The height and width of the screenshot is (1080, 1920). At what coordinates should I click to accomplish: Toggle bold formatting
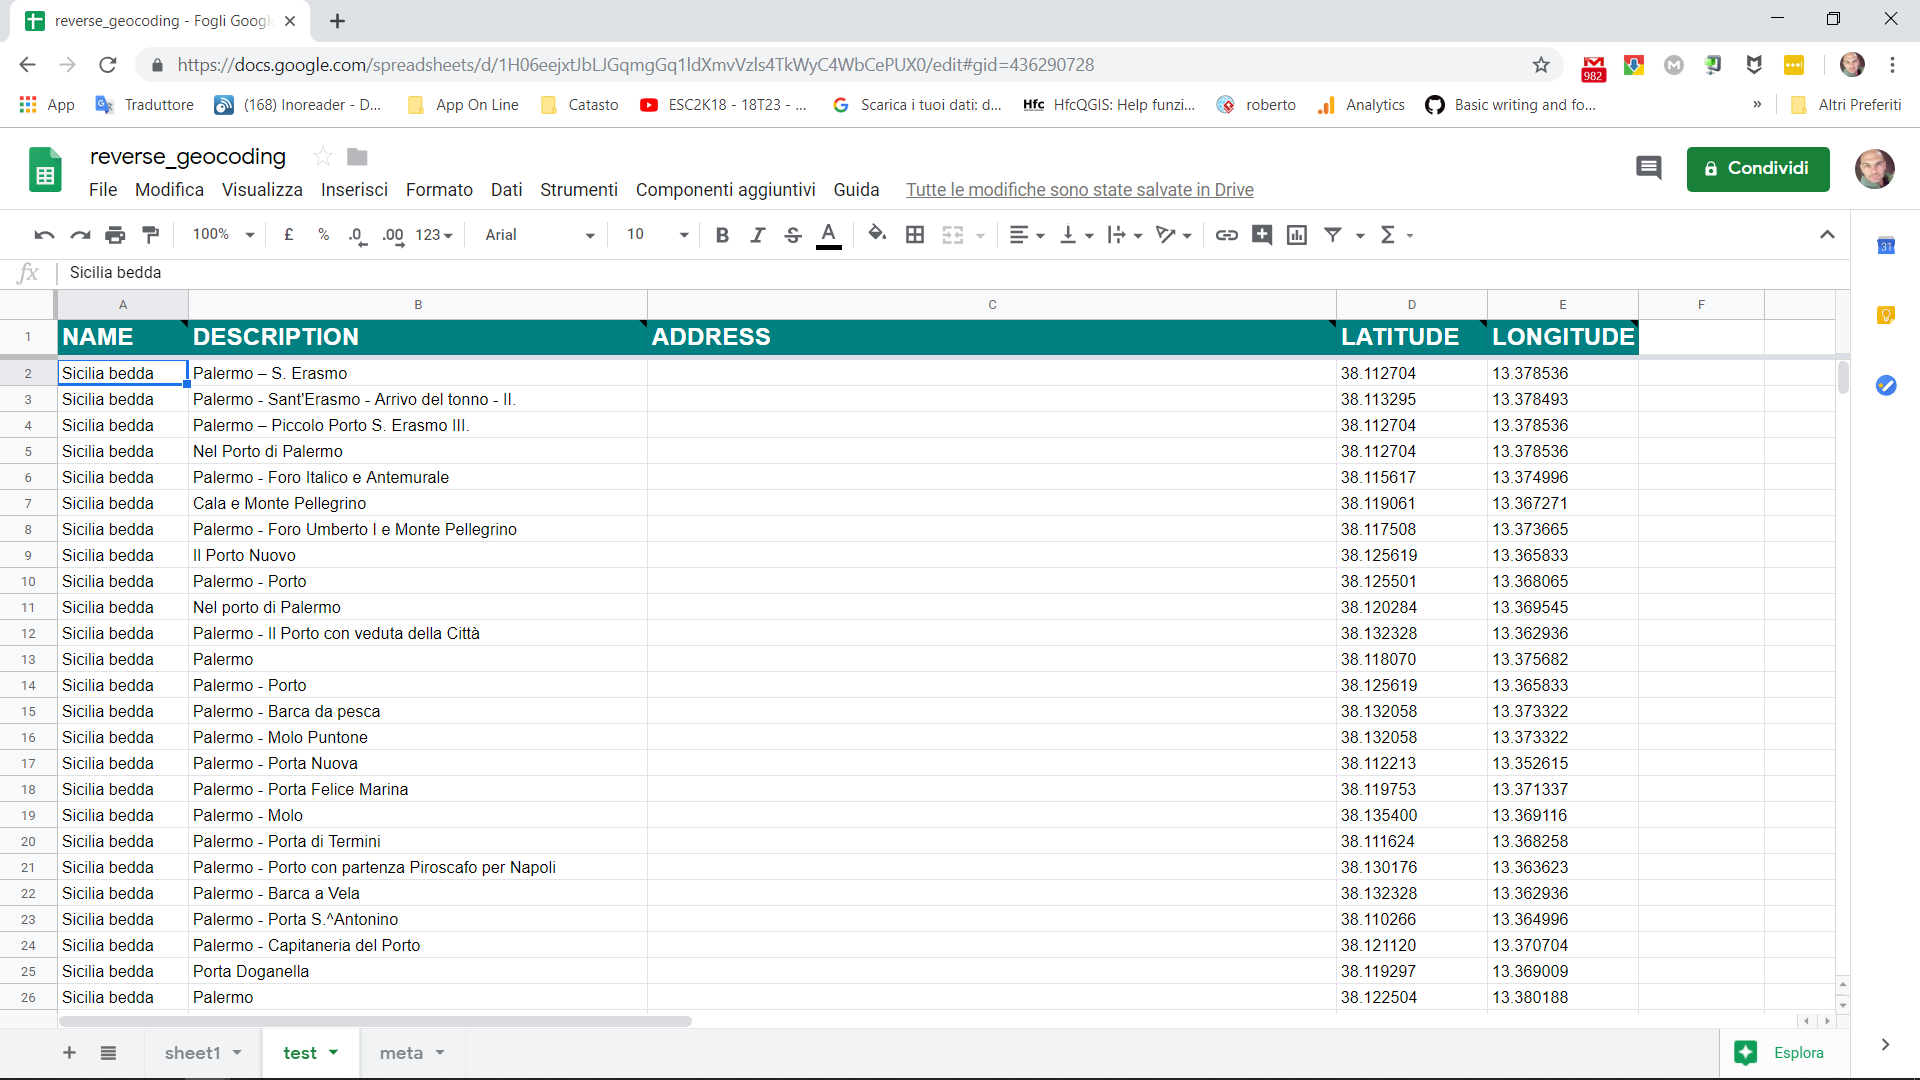click(722, 235)
